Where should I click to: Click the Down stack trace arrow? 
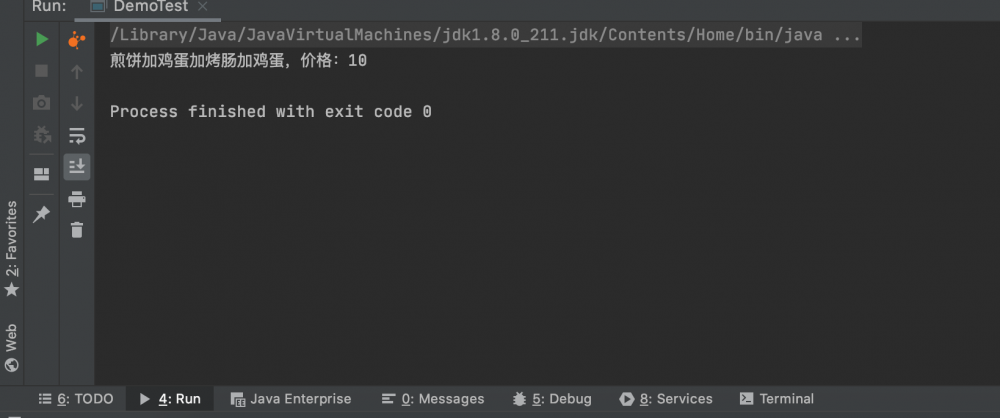(77, 103)
